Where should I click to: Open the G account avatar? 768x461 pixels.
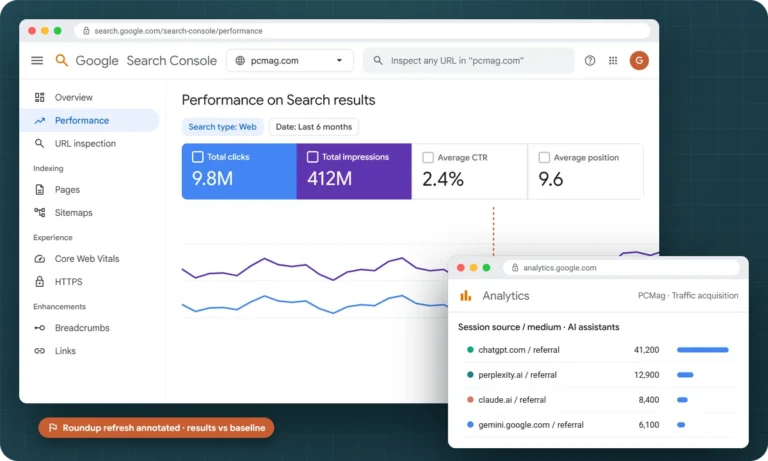click(x=639, y=61)
